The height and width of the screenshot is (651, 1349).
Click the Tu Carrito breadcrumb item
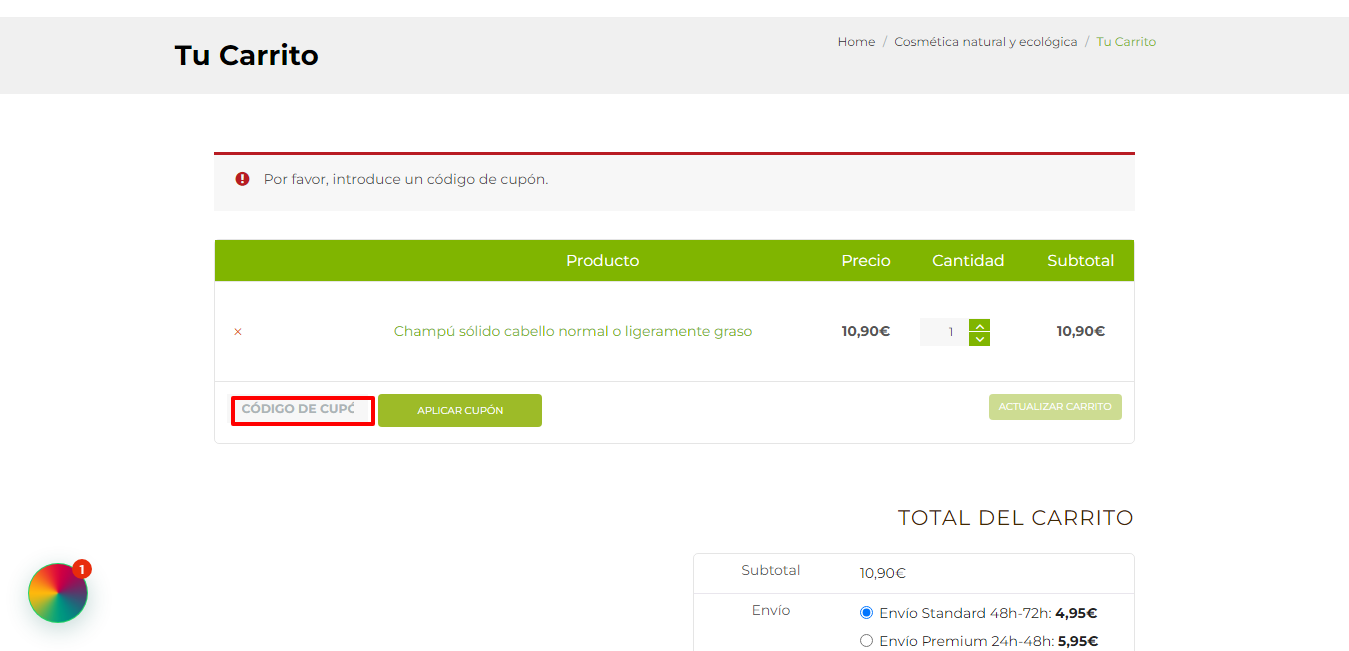[1126, 42]
